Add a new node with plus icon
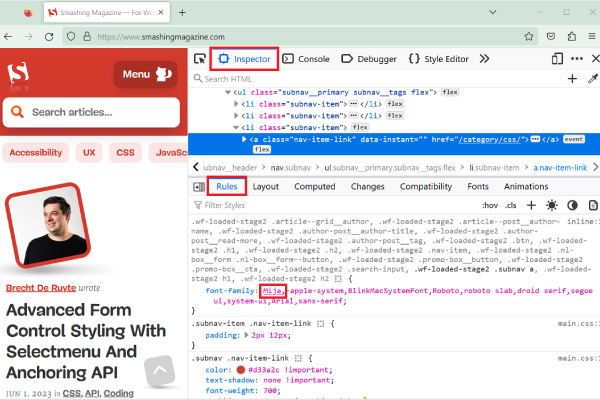 pos(572,78)
